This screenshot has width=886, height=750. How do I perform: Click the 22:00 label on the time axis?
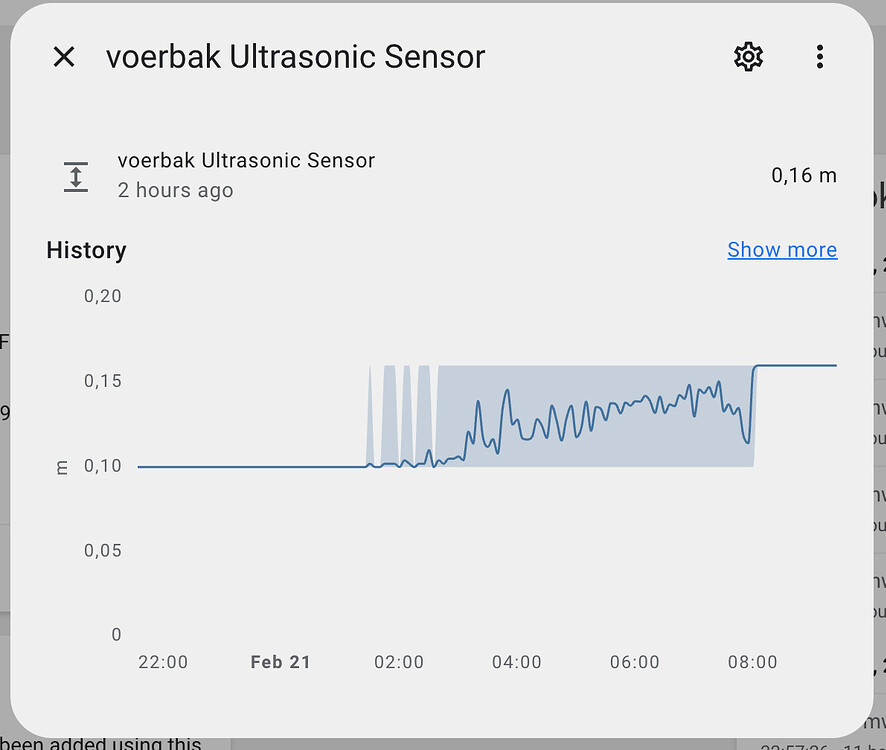[163, 662]
